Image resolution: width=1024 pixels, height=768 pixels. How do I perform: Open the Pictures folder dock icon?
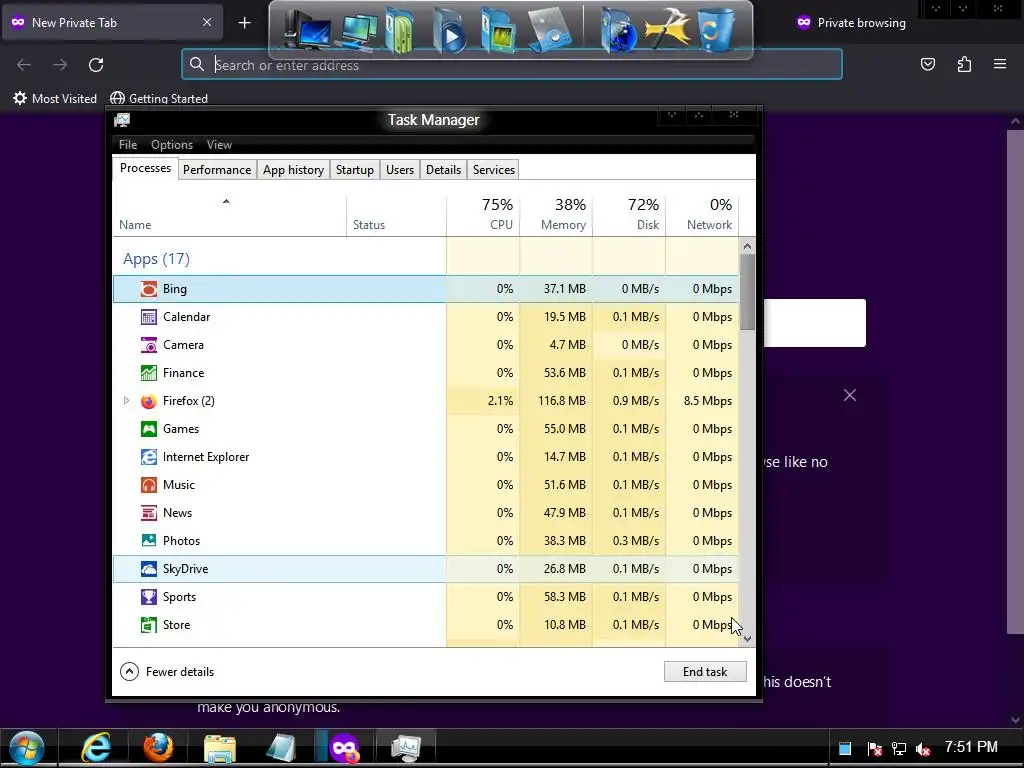pos(498,29)
